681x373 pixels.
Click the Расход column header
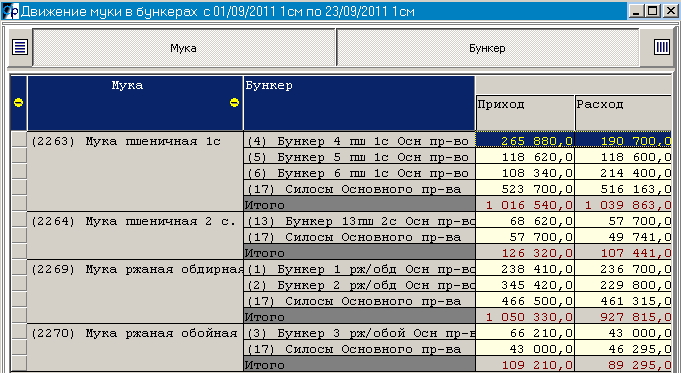623,113
